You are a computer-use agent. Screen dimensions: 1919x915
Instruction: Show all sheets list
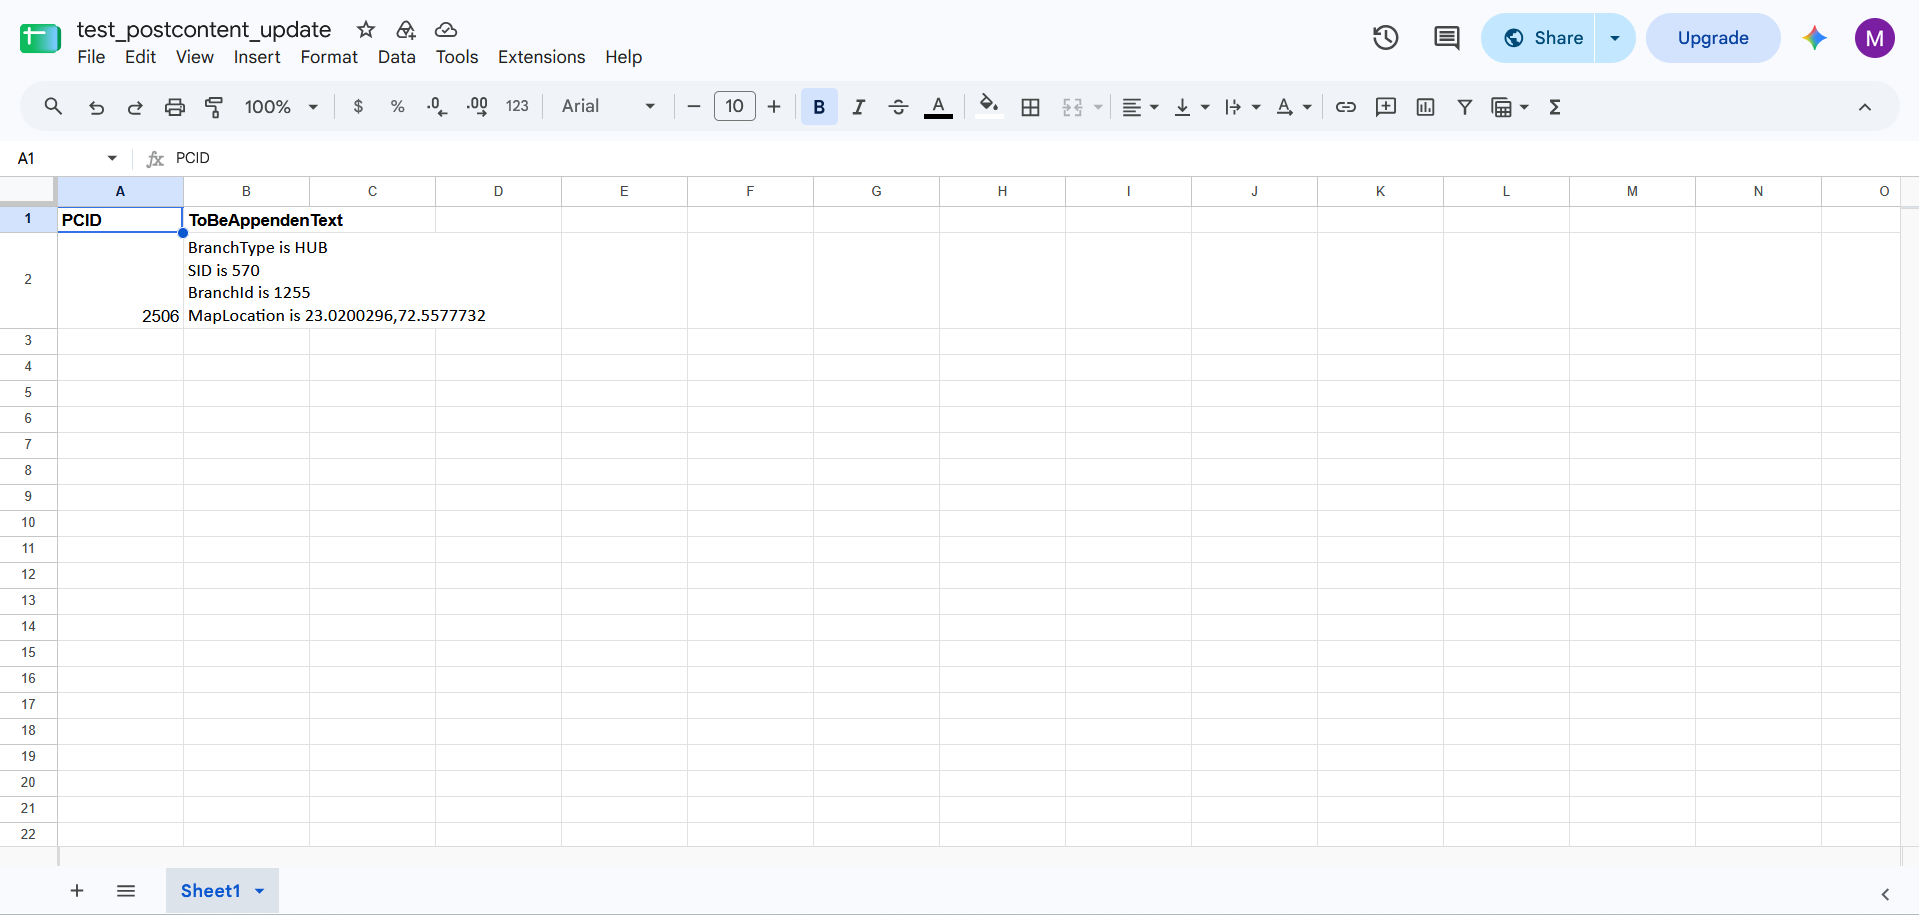click(x=126, y=890)
